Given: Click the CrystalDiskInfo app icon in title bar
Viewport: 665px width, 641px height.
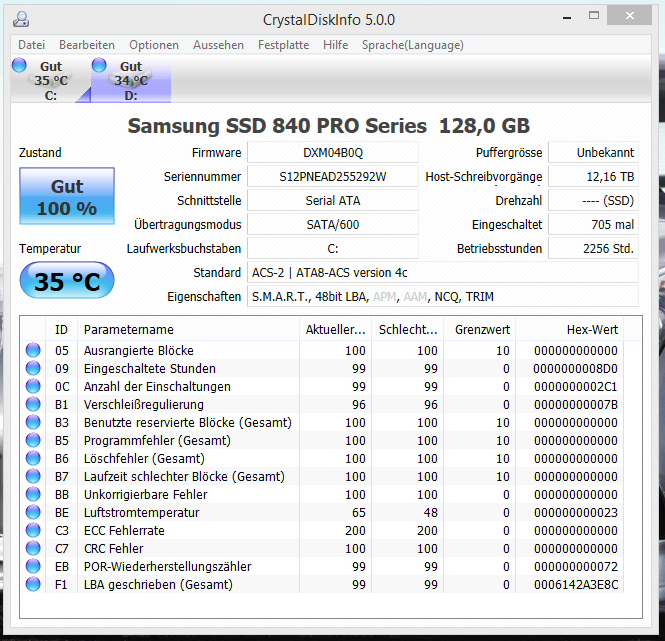Looking at the screenshot, I should click(x=21, y=20).
